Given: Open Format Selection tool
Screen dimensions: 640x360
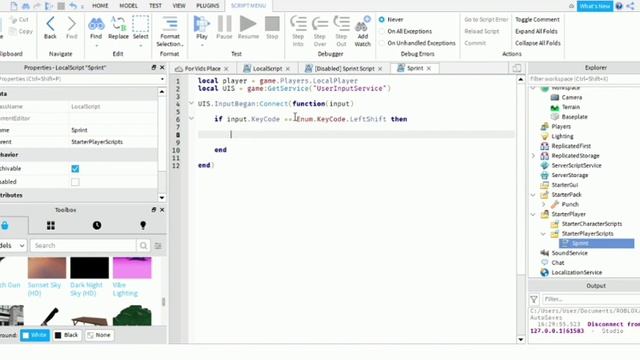Looking at the screenshot, I should coord(170,24).
